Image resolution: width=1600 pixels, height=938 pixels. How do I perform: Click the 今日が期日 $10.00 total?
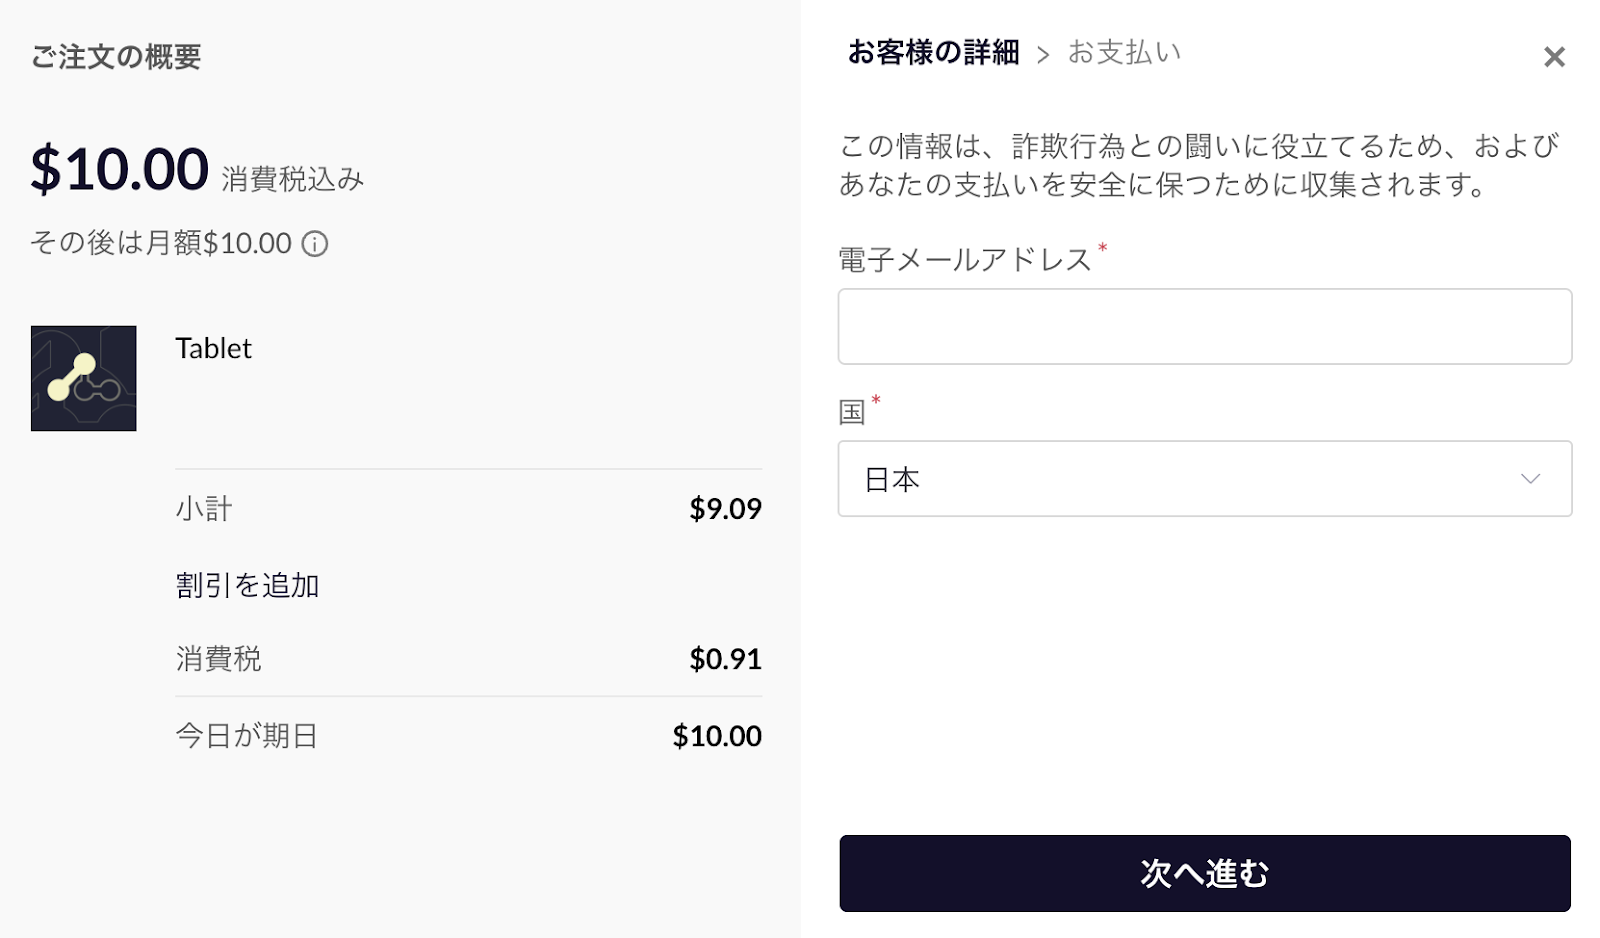(717, 736)
